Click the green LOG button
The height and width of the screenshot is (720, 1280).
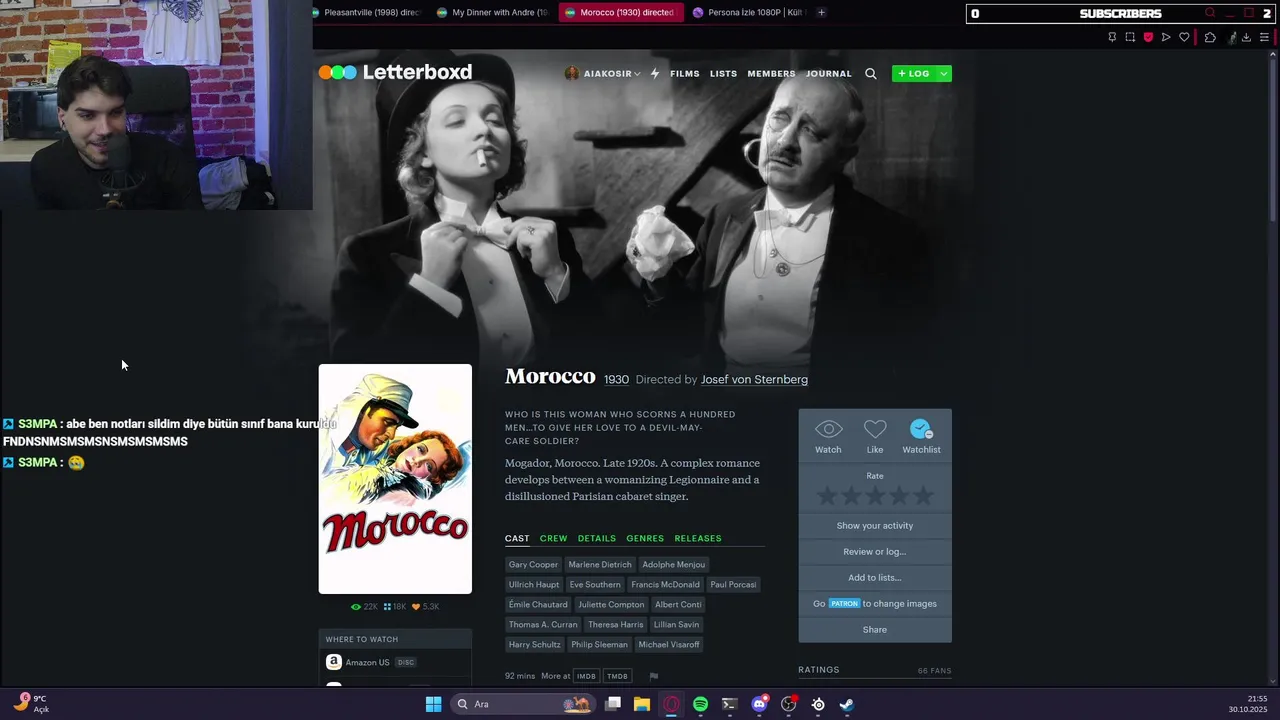pos(914,73)
